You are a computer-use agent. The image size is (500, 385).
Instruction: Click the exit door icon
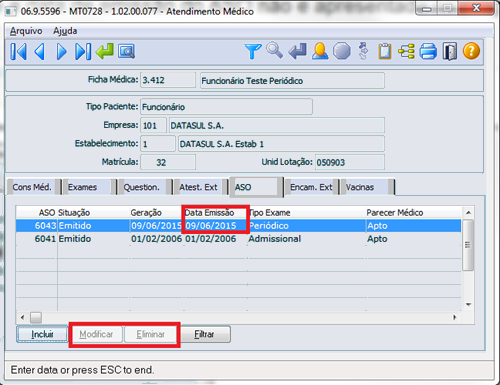click(450, 52)
